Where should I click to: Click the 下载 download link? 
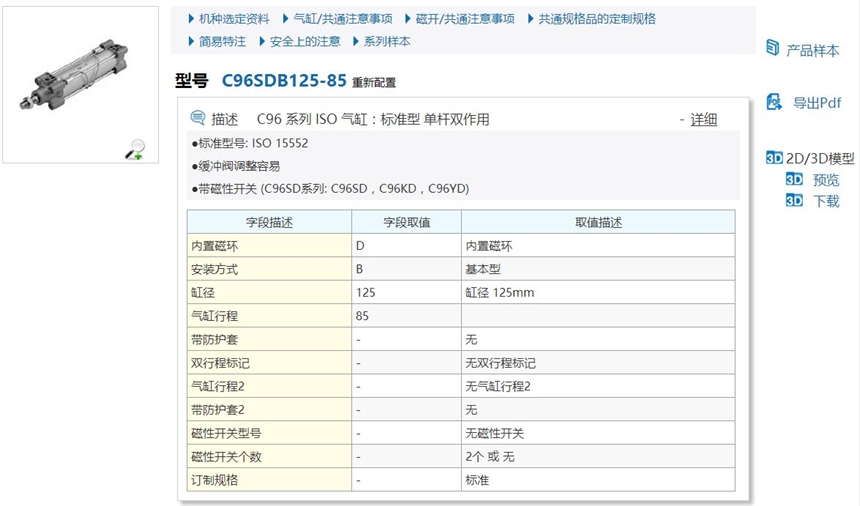tap(826, 201)
